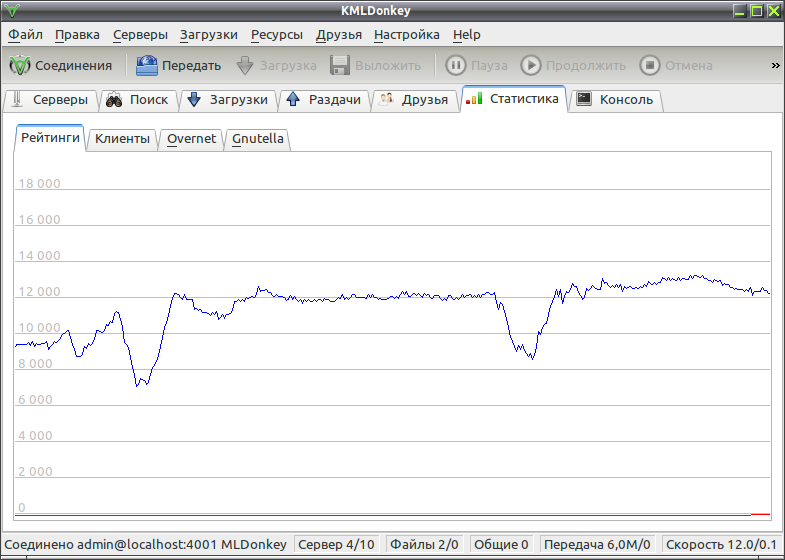The width and height of the screenshot is (785, 560).
Task: Open the Серверы menu in menu bar
Action: click(140, 35)
